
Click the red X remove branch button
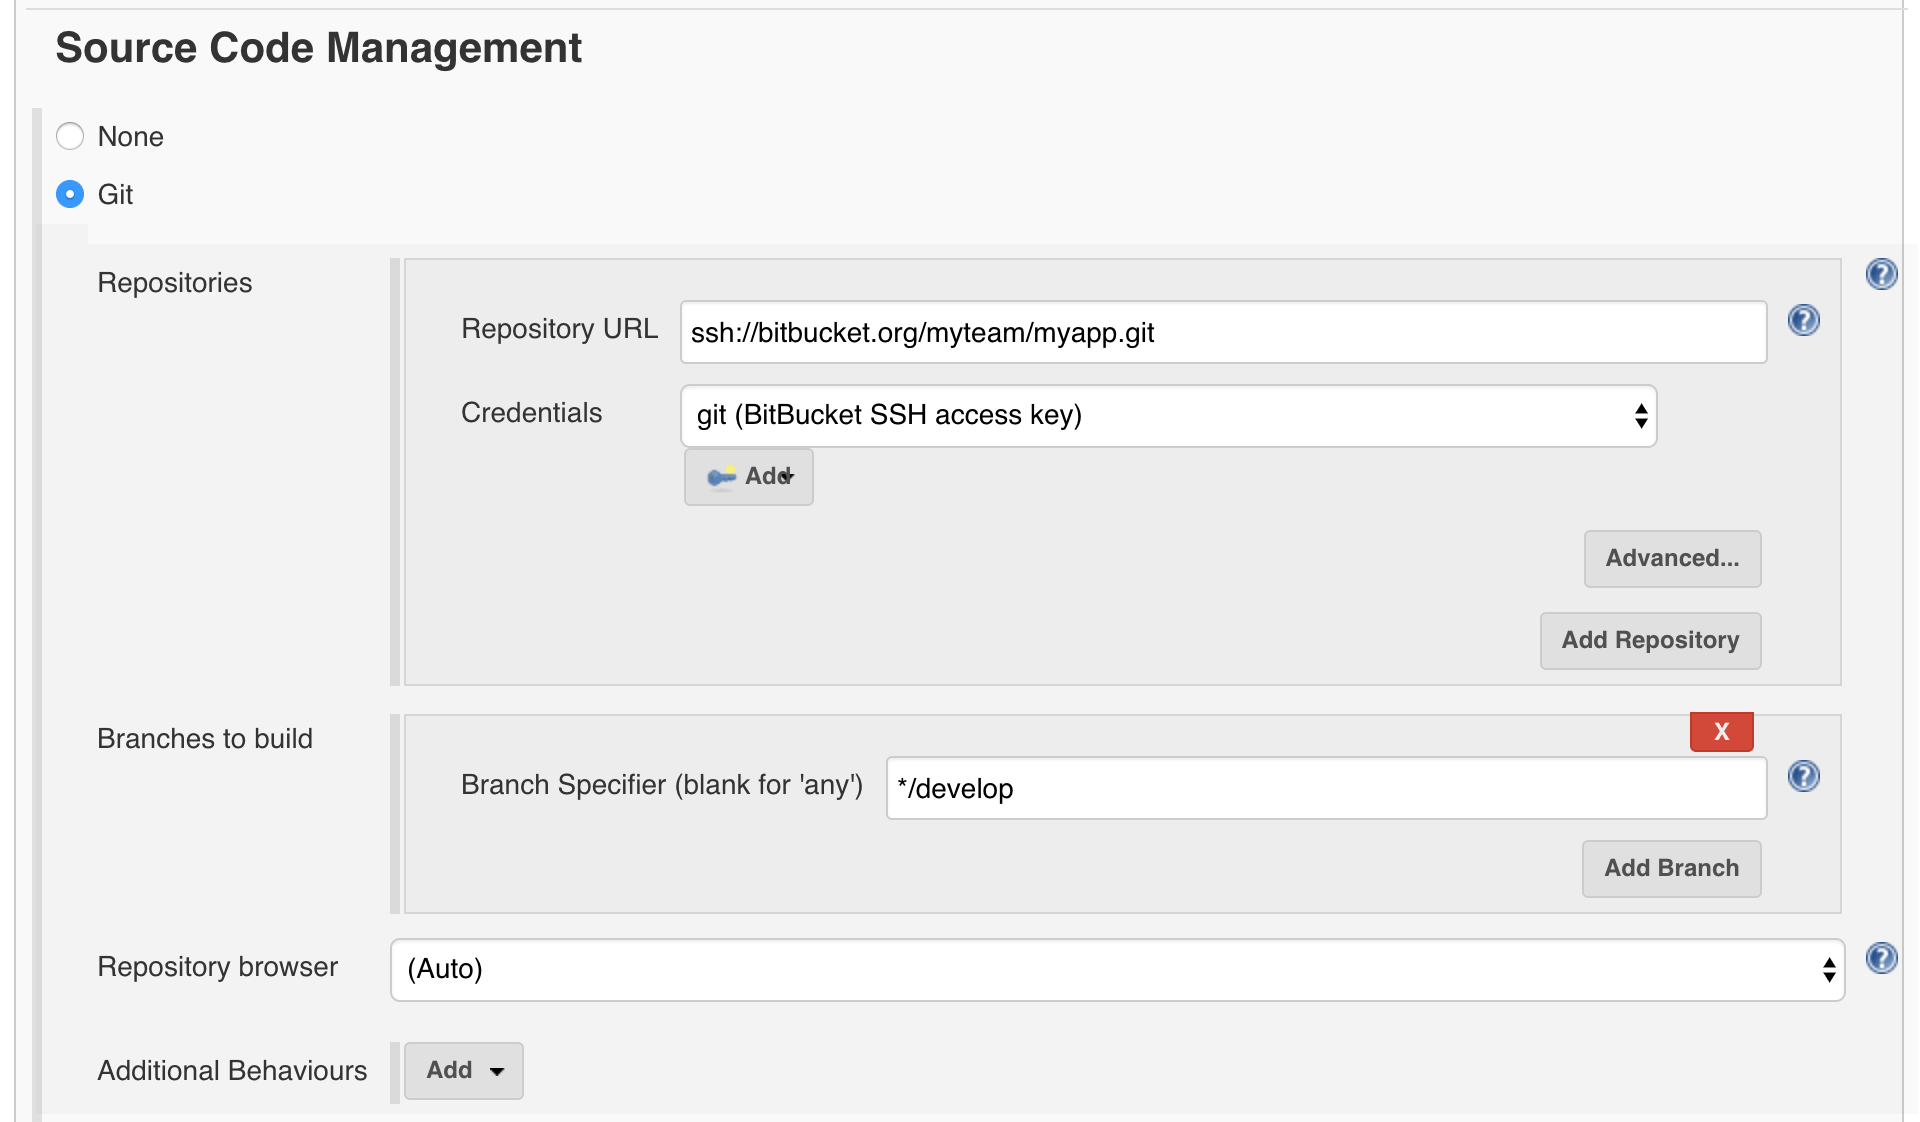pos(1722,731)
